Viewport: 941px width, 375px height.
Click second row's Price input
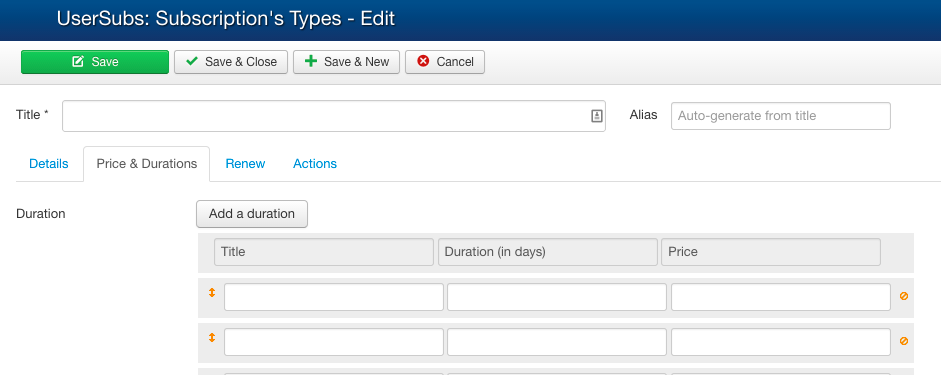[x=781, y=342]
